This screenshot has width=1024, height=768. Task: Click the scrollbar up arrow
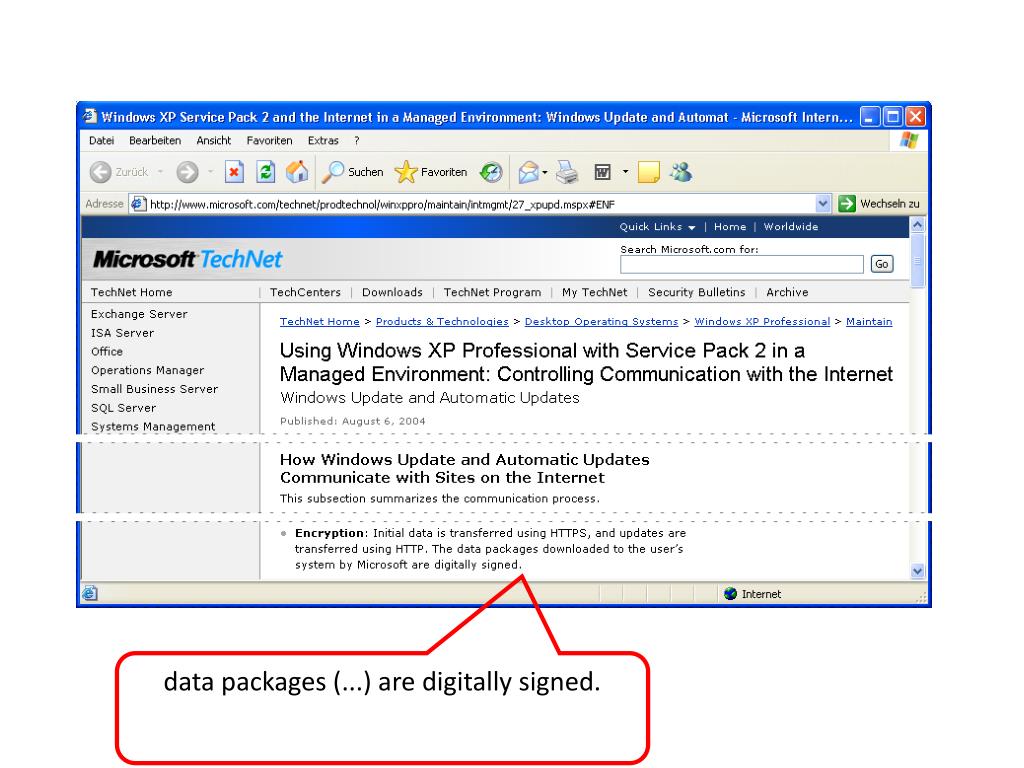click(918, 225)
